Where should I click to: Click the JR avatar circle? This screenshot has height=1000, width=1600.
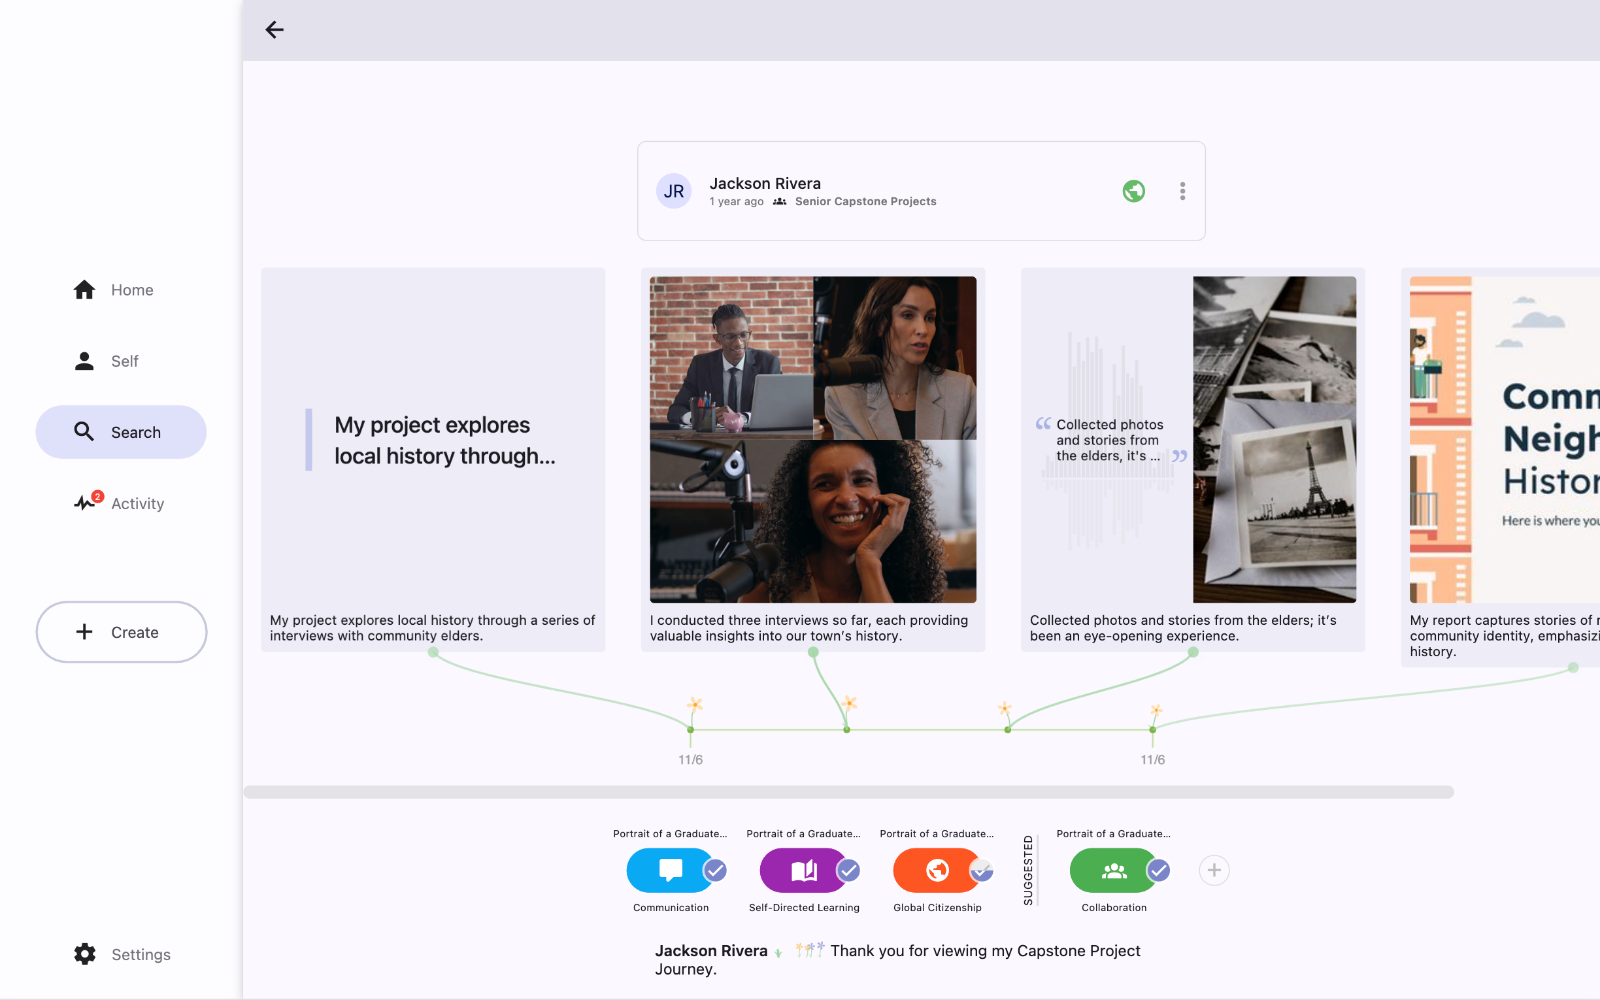(x=674, y=191)
